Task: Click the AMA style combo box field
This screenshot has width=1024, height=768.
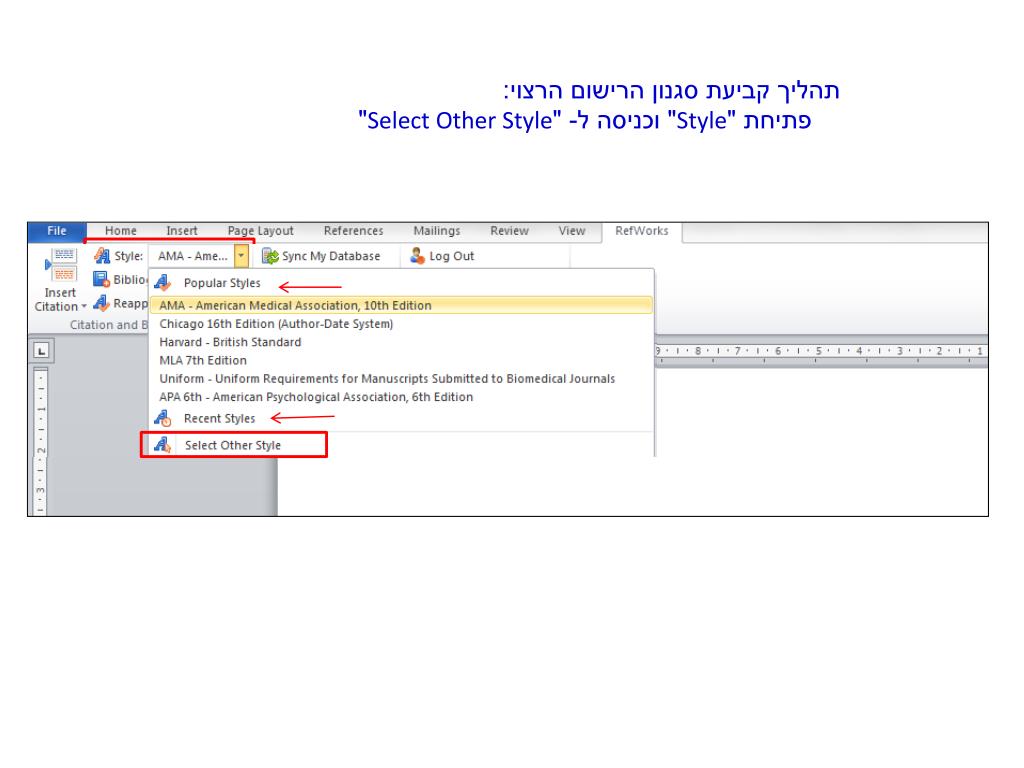Action: 192,256
